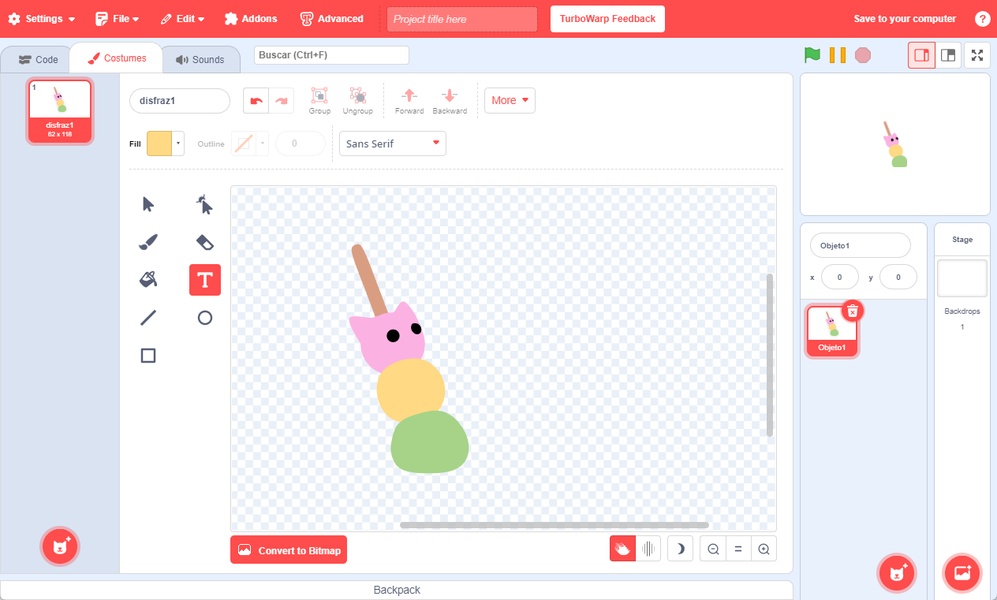Select the Brush tool
Screen dimensions: 997x600
[x=148, y=242]
